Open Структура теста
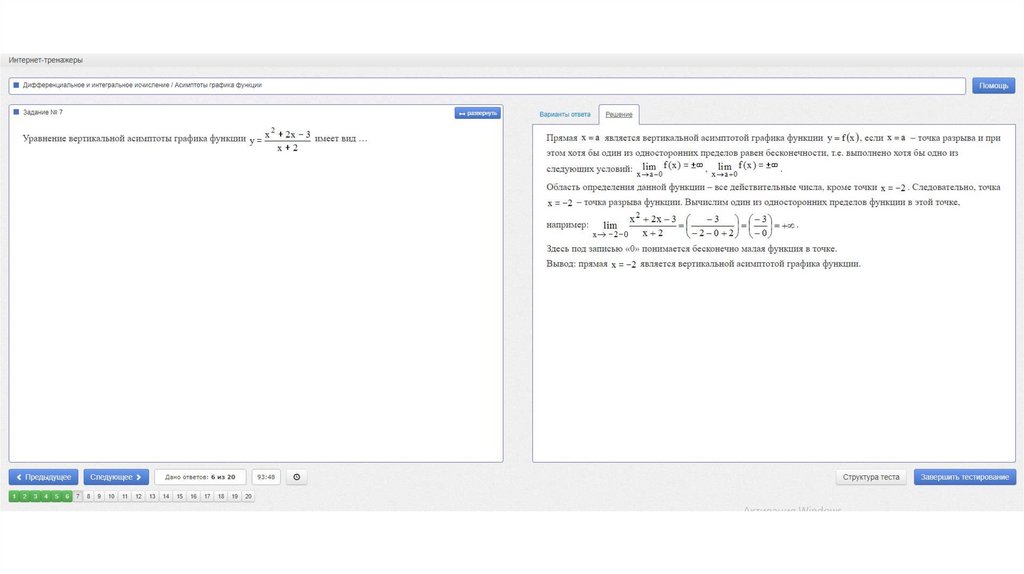 (871, 477)
